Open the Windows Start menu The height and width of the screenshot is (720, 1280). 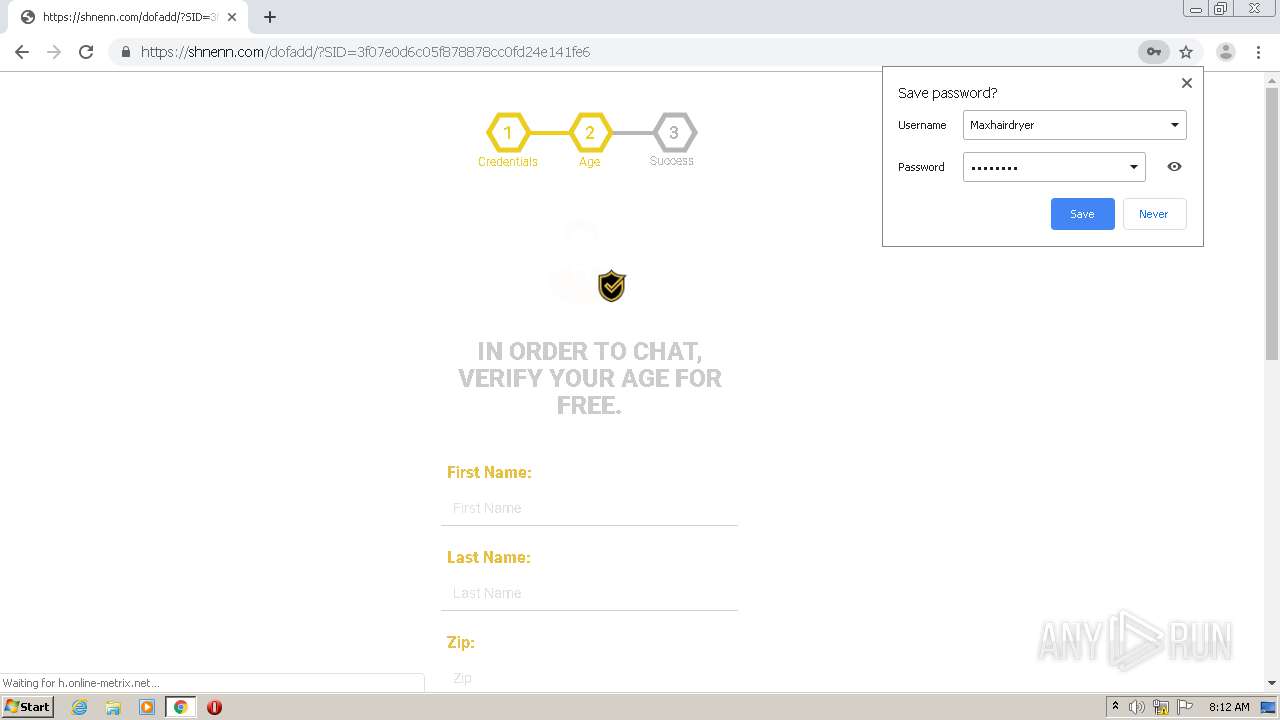tap(27, 707)
